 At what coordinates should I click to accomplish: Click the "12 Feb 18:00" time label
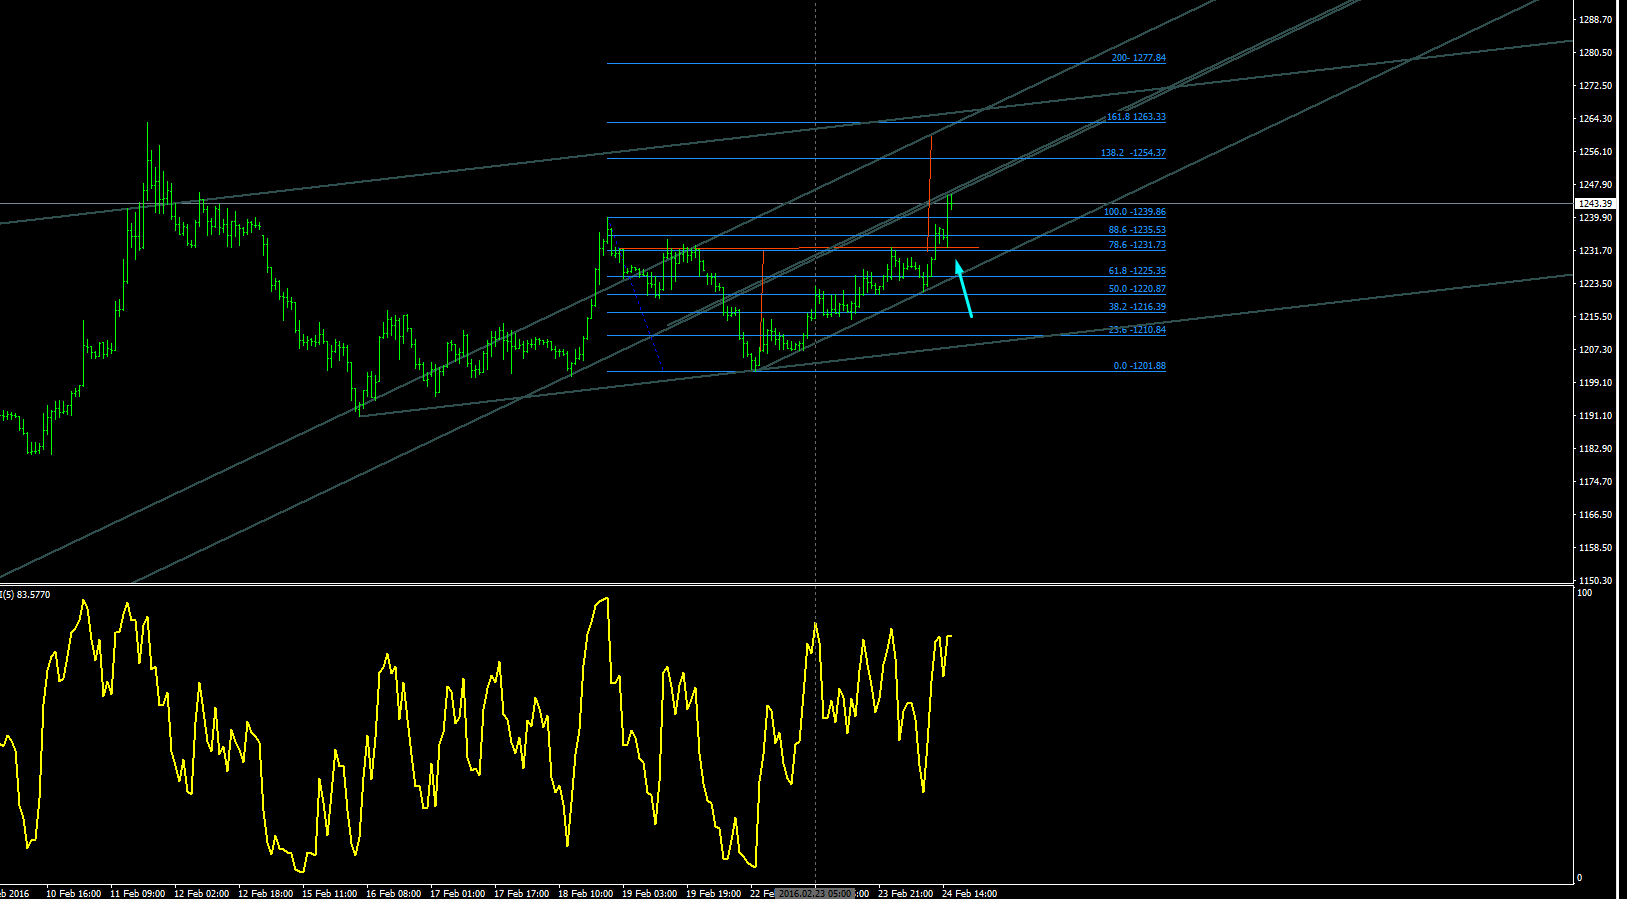265,894
